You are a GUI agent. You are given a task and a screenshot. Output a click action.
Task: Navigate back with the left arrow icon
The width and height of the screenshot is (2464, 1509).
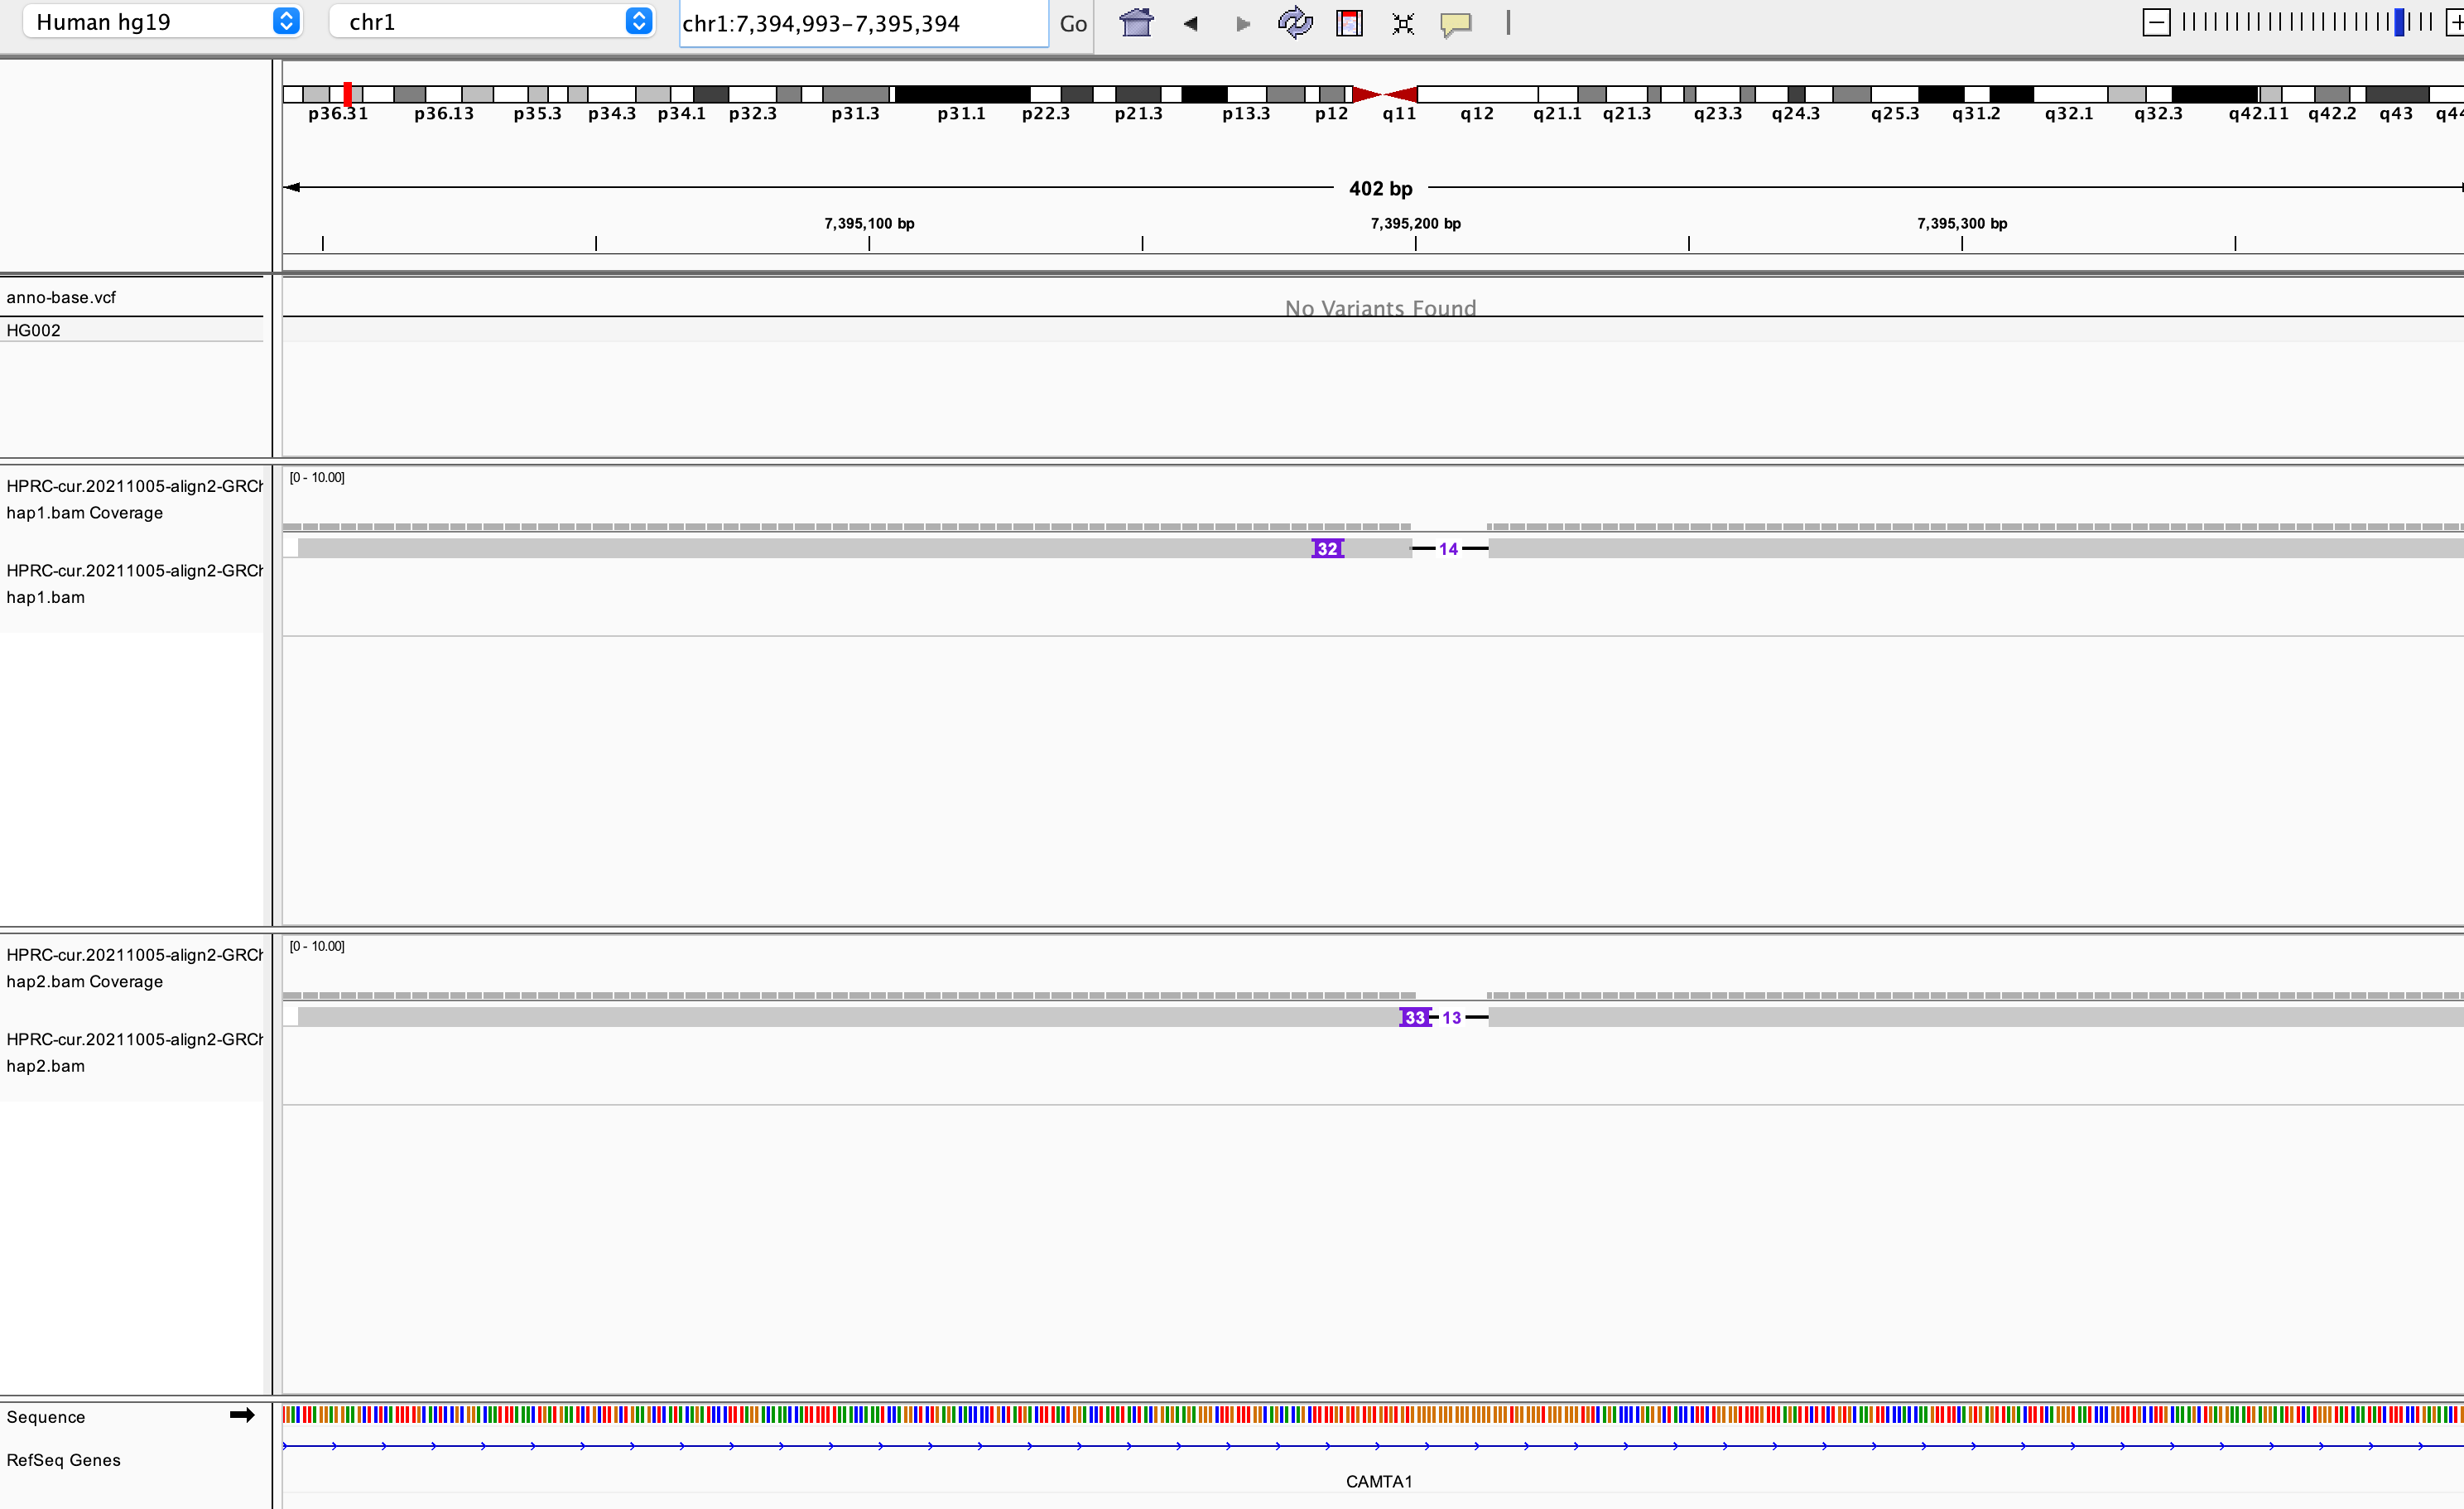pyautogui.click(x=1190, y=23)
